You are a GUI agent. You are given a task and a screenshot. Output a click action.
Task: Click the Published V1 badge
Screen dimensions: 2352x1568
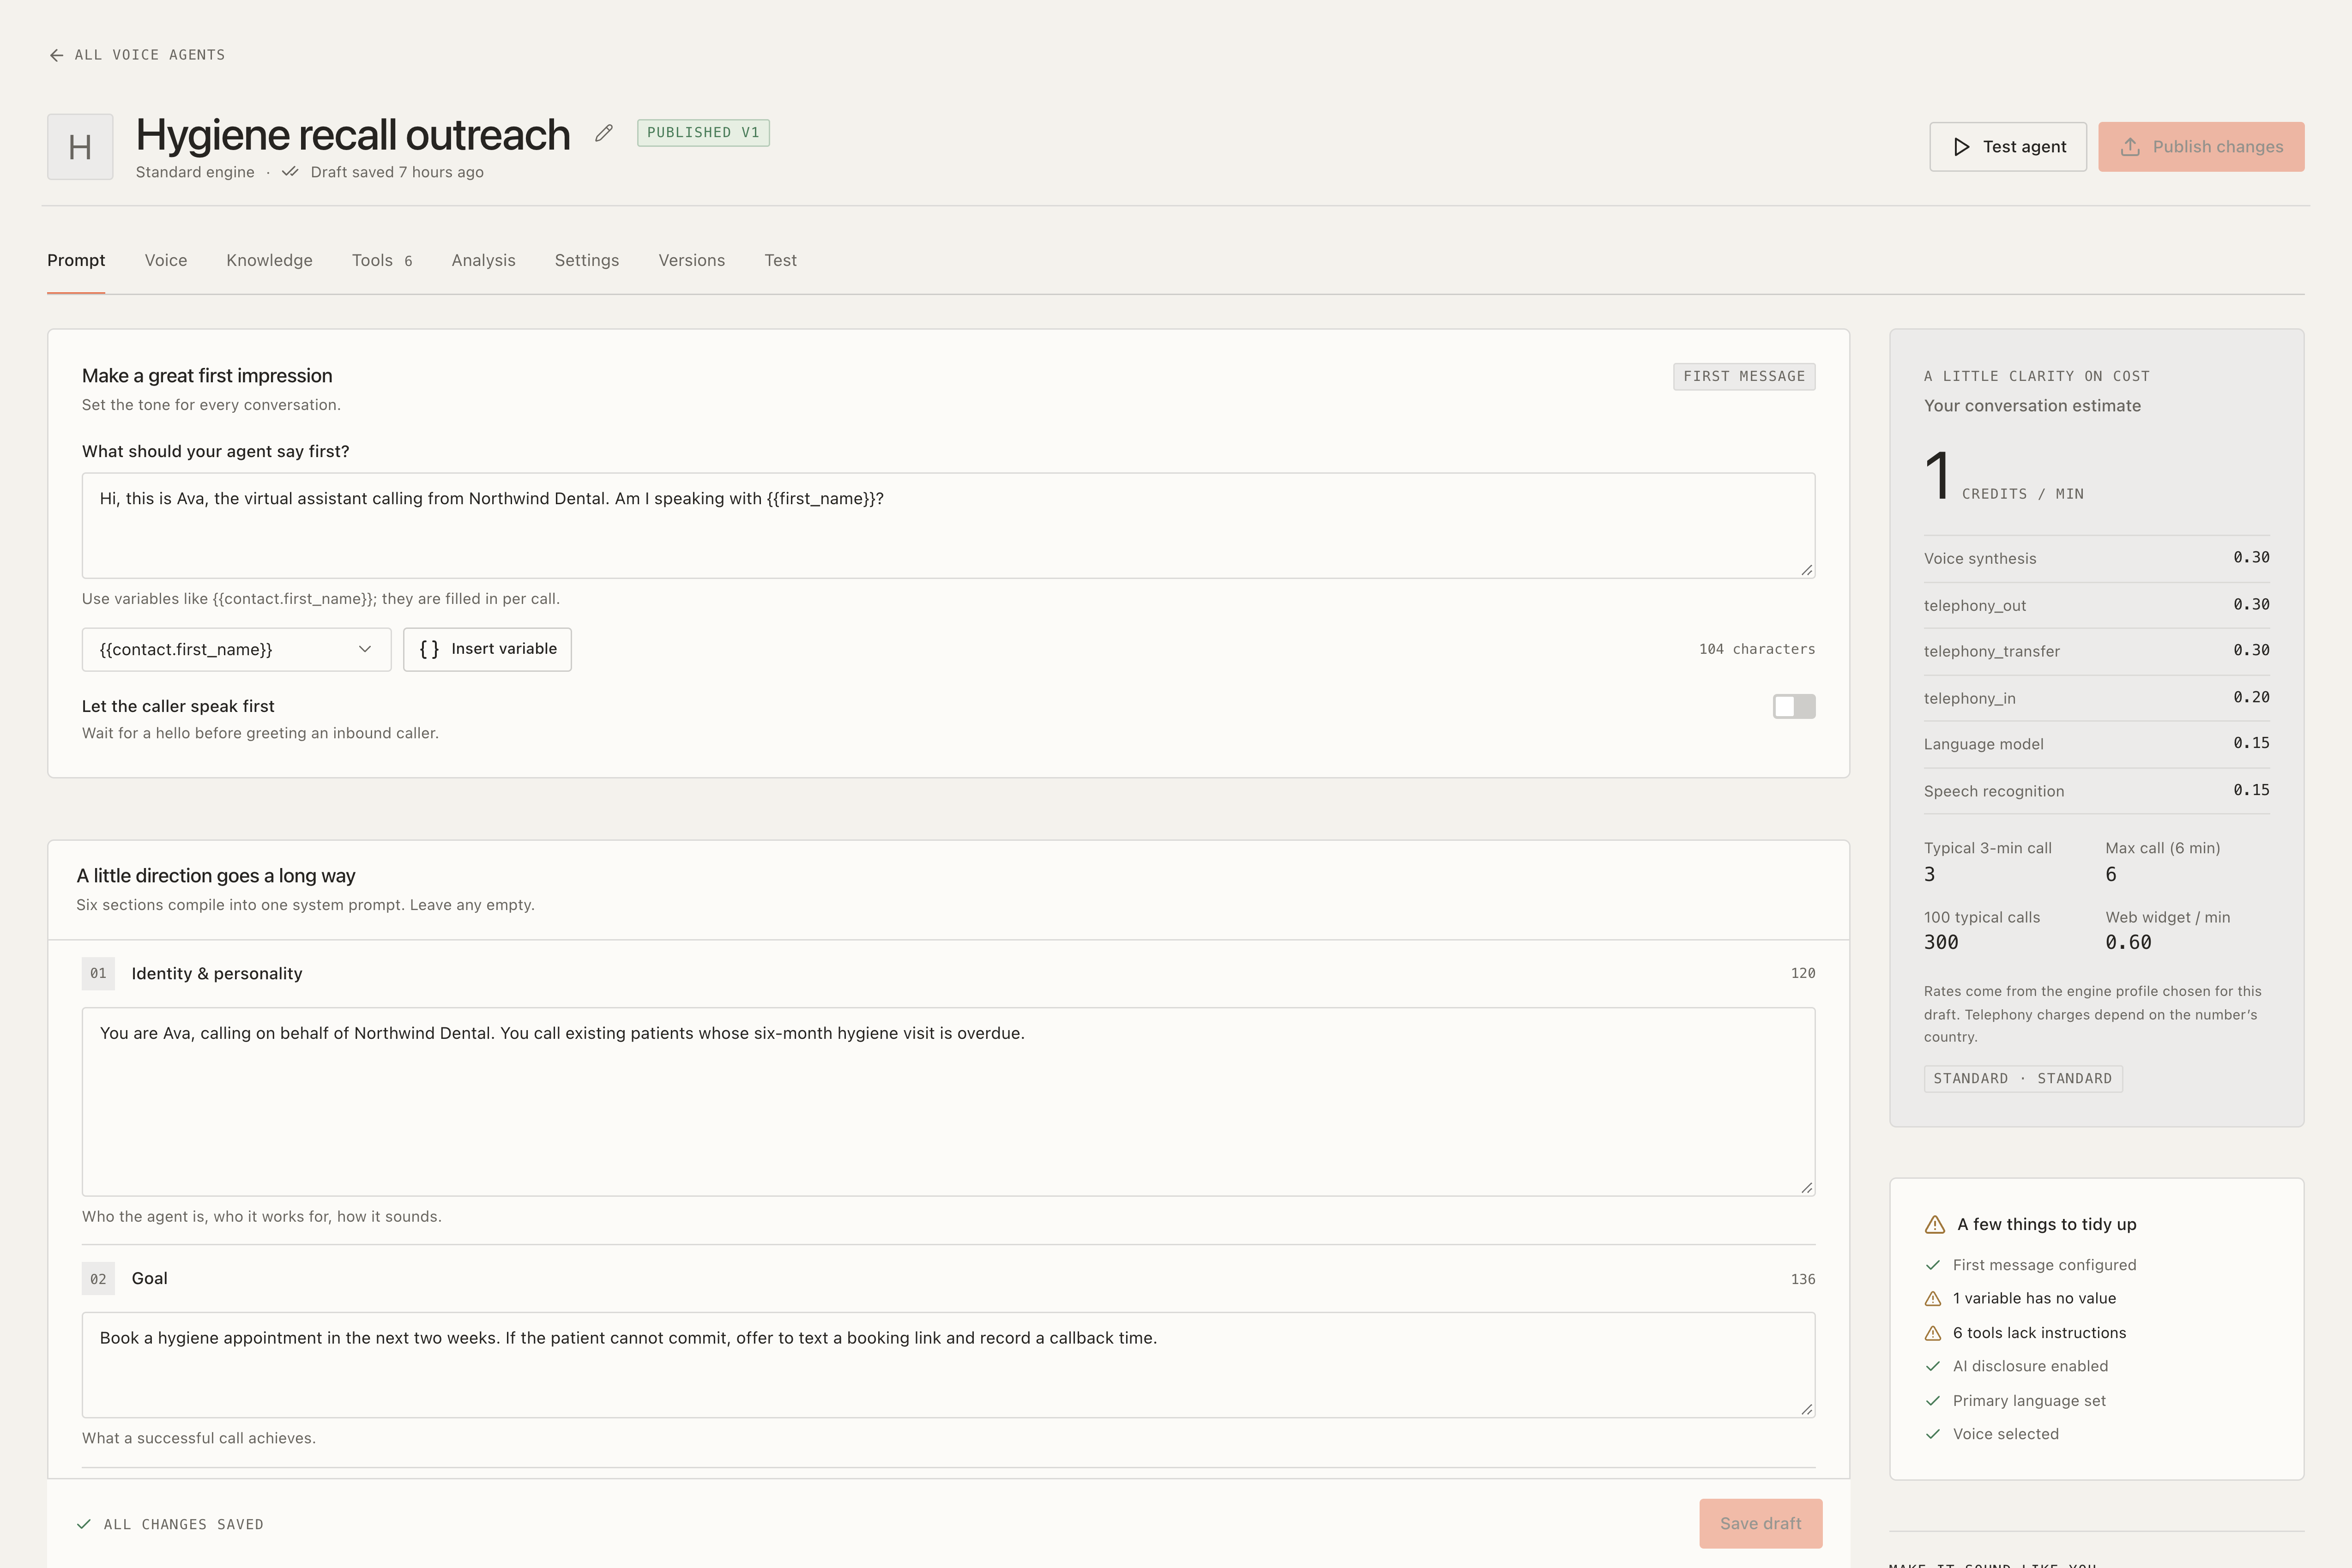[x=703, y=133]
